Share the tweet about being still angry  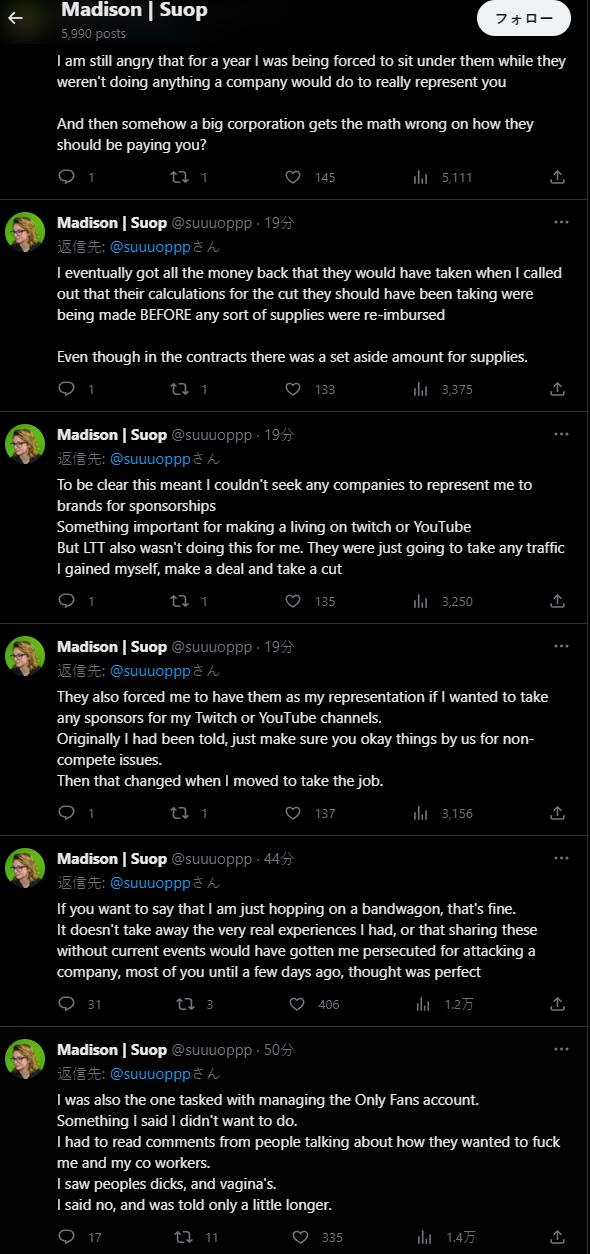point(558,177)
